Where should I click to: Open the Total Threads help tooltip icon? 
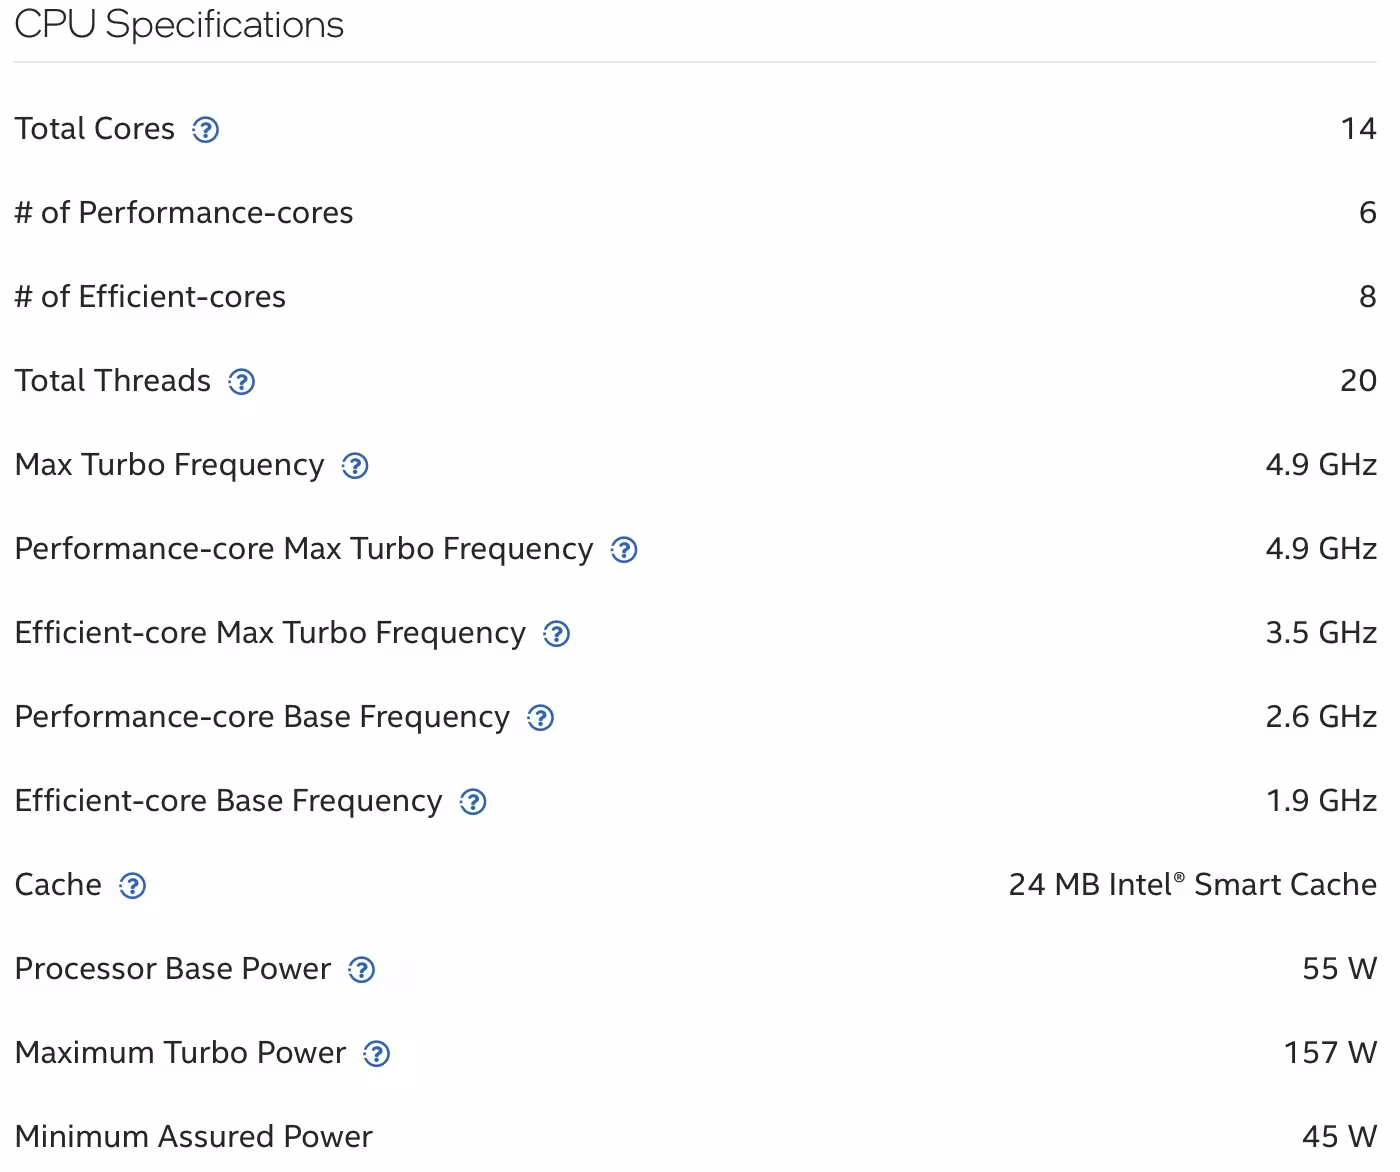[242, 382]
